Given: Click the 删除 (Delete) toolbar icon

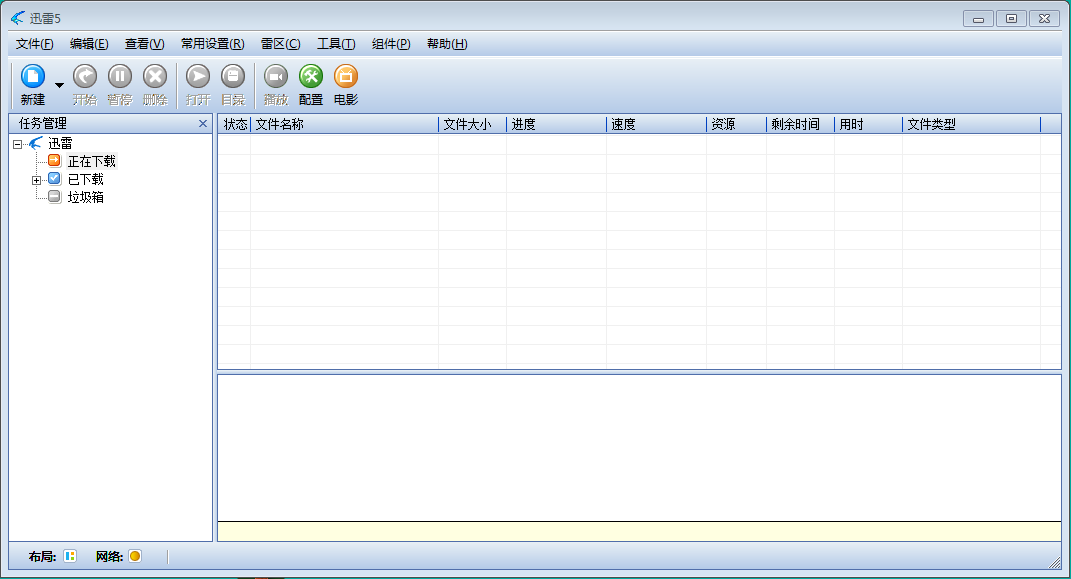Looking at the screenshot, I should (155, 77).
